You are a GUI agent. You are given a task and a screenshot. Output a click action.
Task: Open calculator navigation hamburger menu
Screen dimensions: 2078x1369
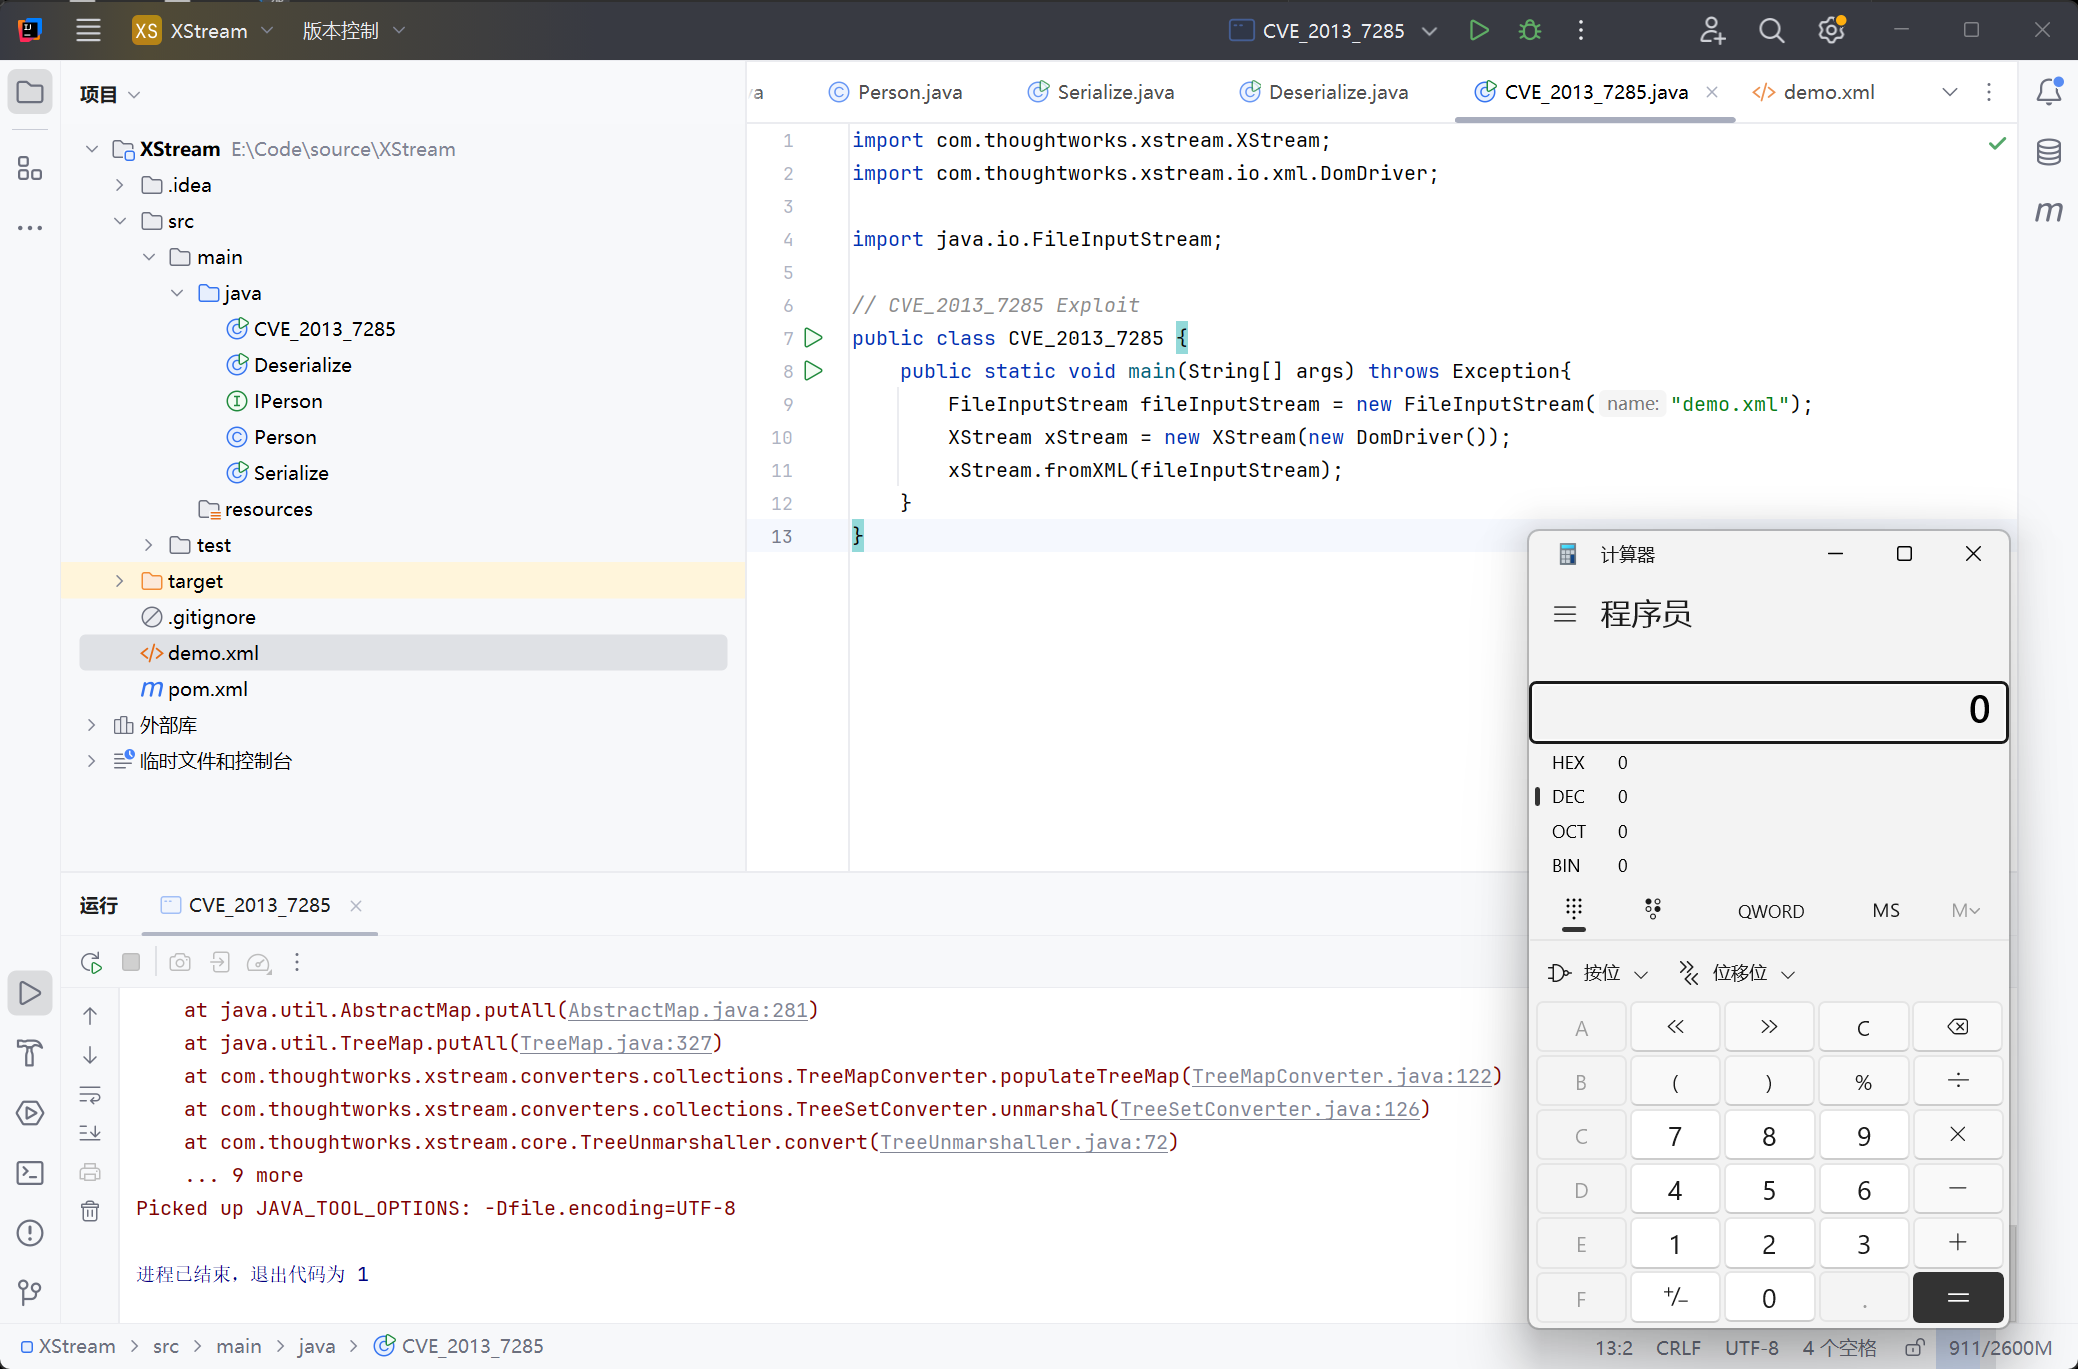(x=1565, y=614)
